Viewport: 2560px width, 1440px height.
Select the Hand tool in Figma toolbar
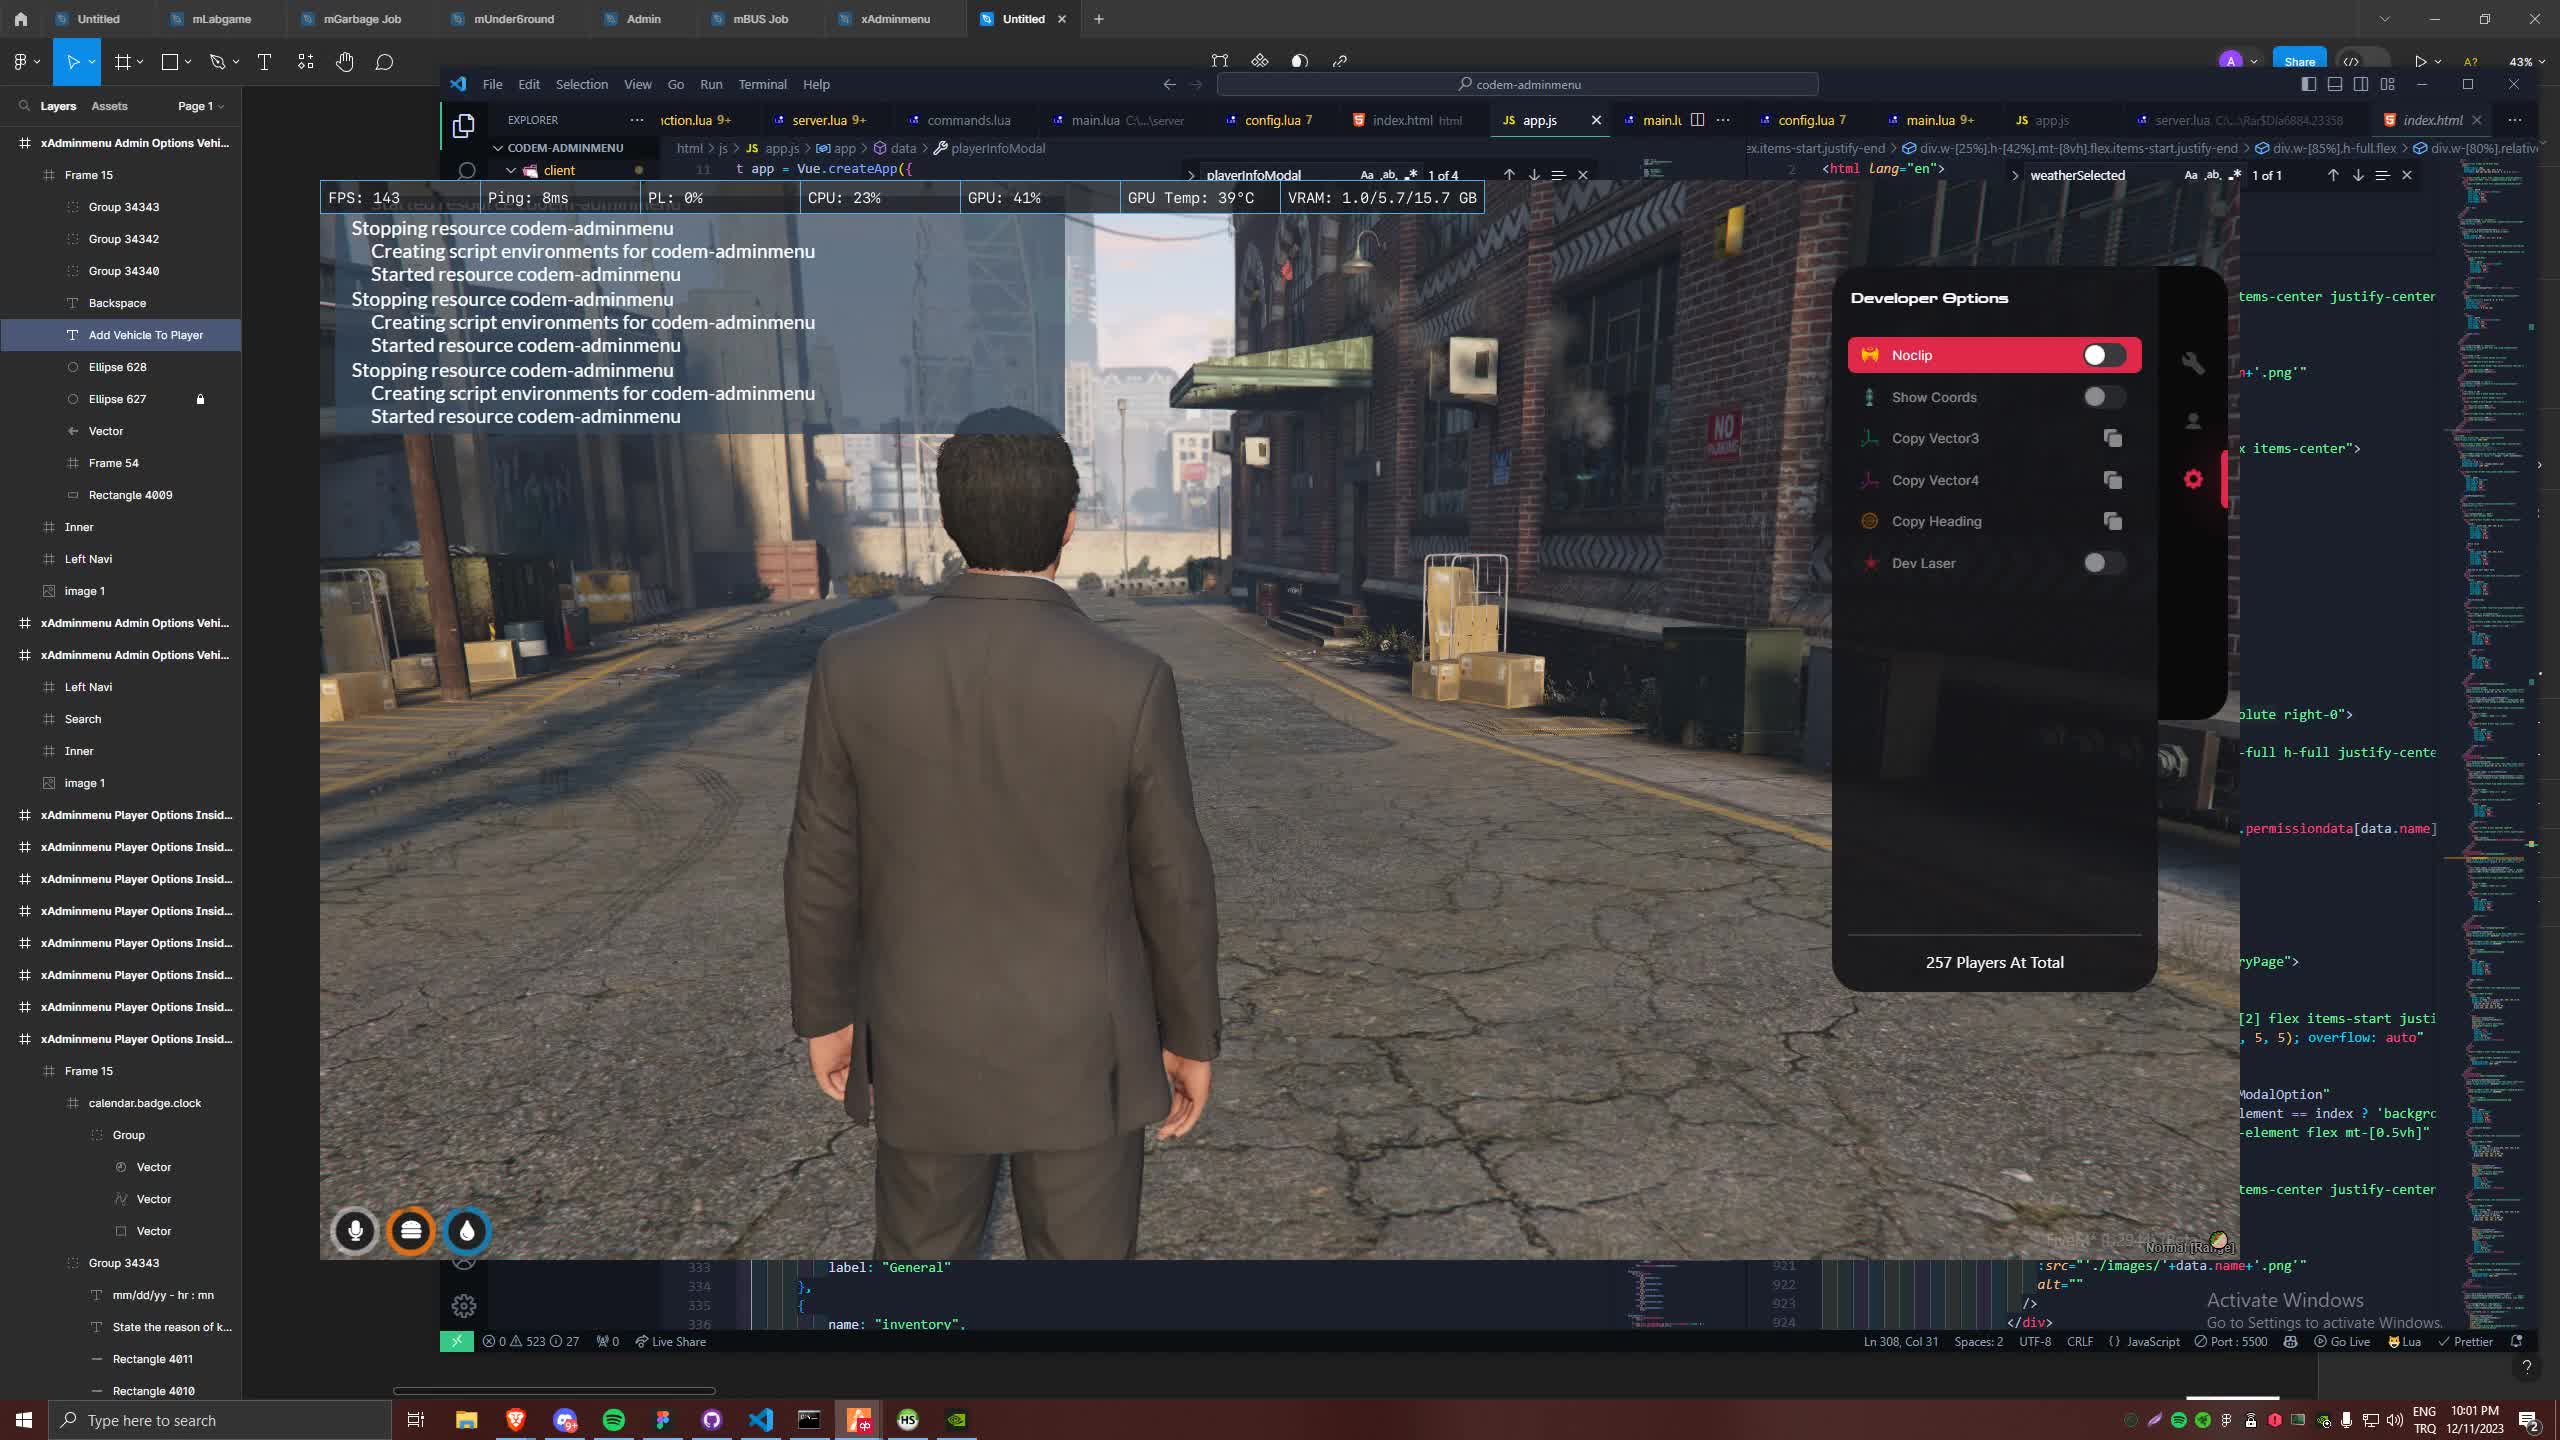pos(344,61)
